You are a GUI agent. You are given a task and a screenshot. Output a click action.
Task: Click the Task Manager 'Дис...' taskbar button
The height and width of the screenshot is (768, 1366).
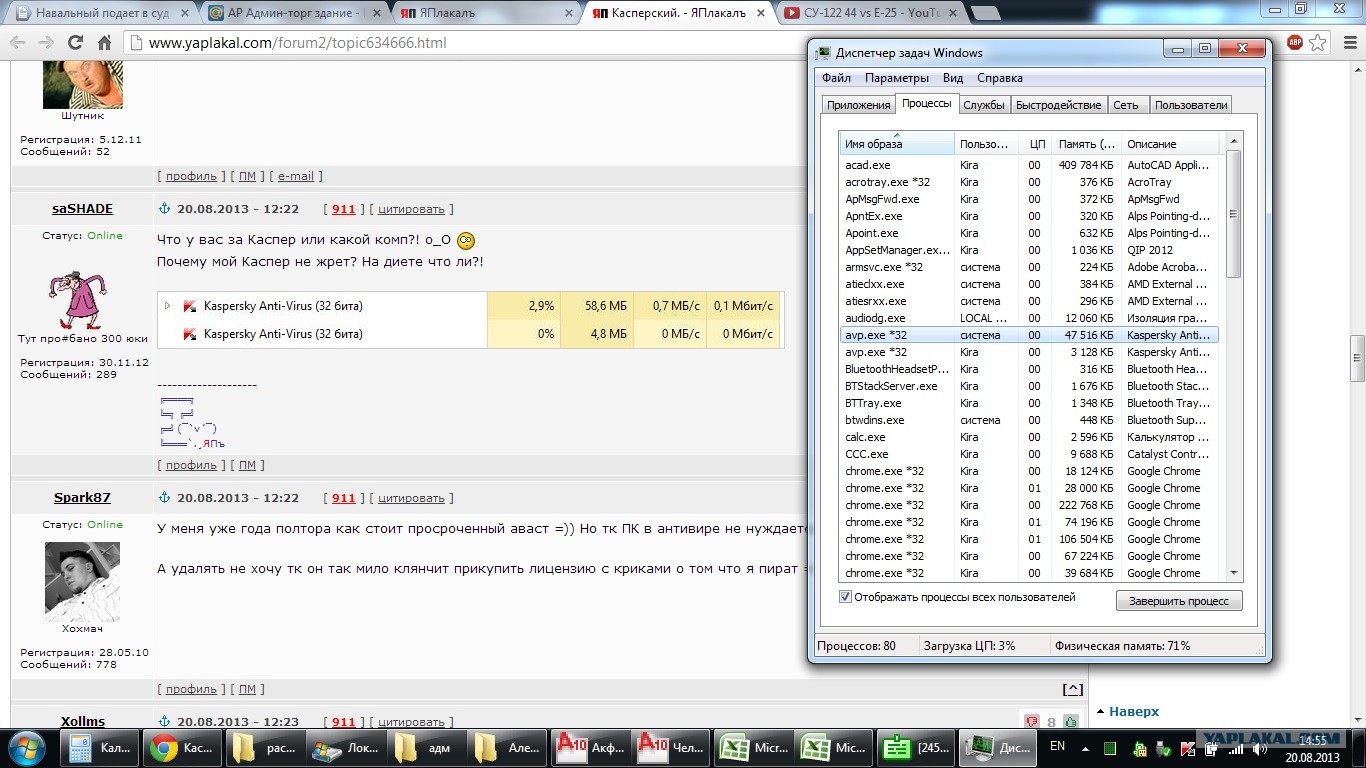coord(999,747)
